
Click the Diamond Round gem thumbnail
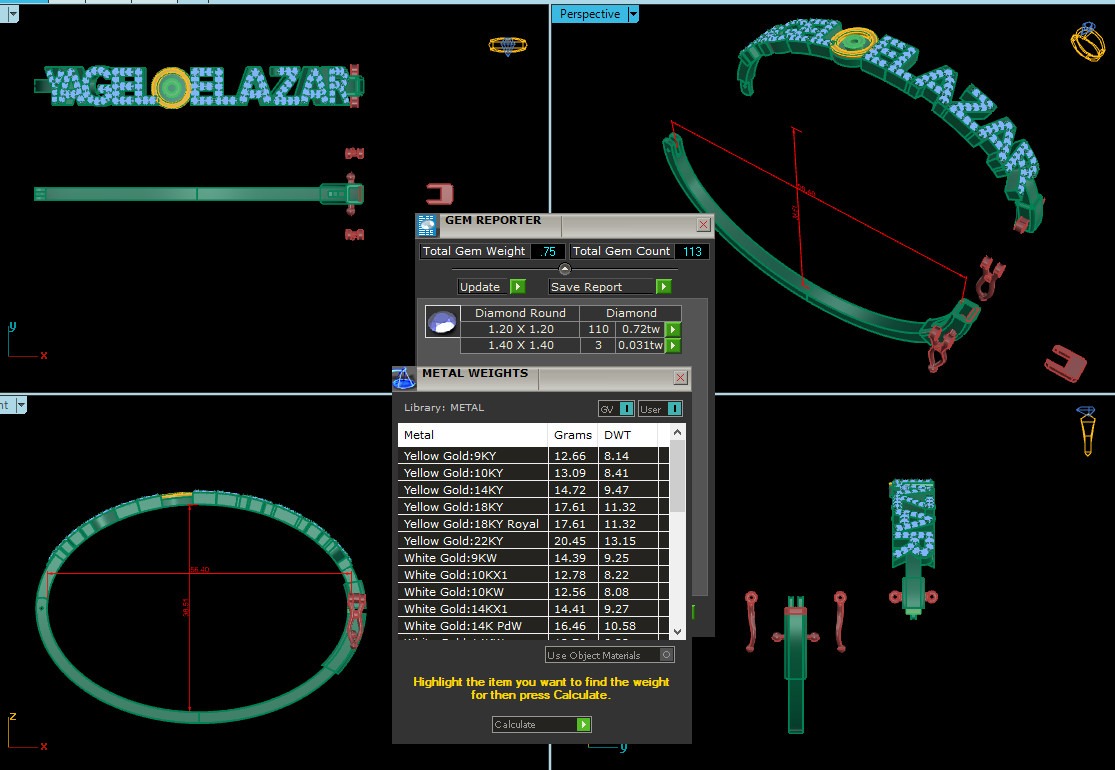442,322
